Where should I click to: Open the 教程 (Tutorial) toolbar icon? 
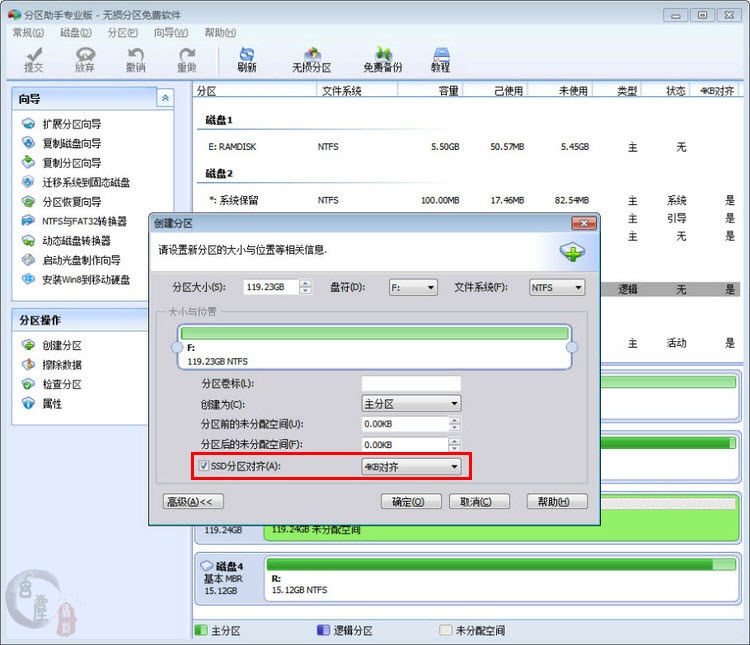440,59
